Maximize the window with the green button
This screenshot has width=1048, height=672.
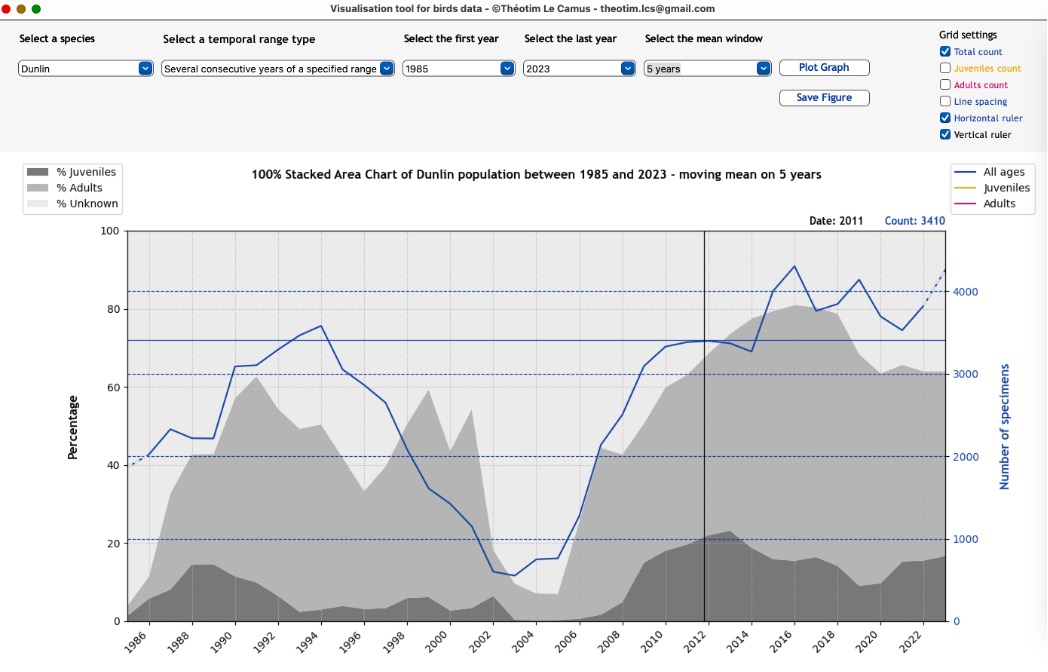coord(36,9)
